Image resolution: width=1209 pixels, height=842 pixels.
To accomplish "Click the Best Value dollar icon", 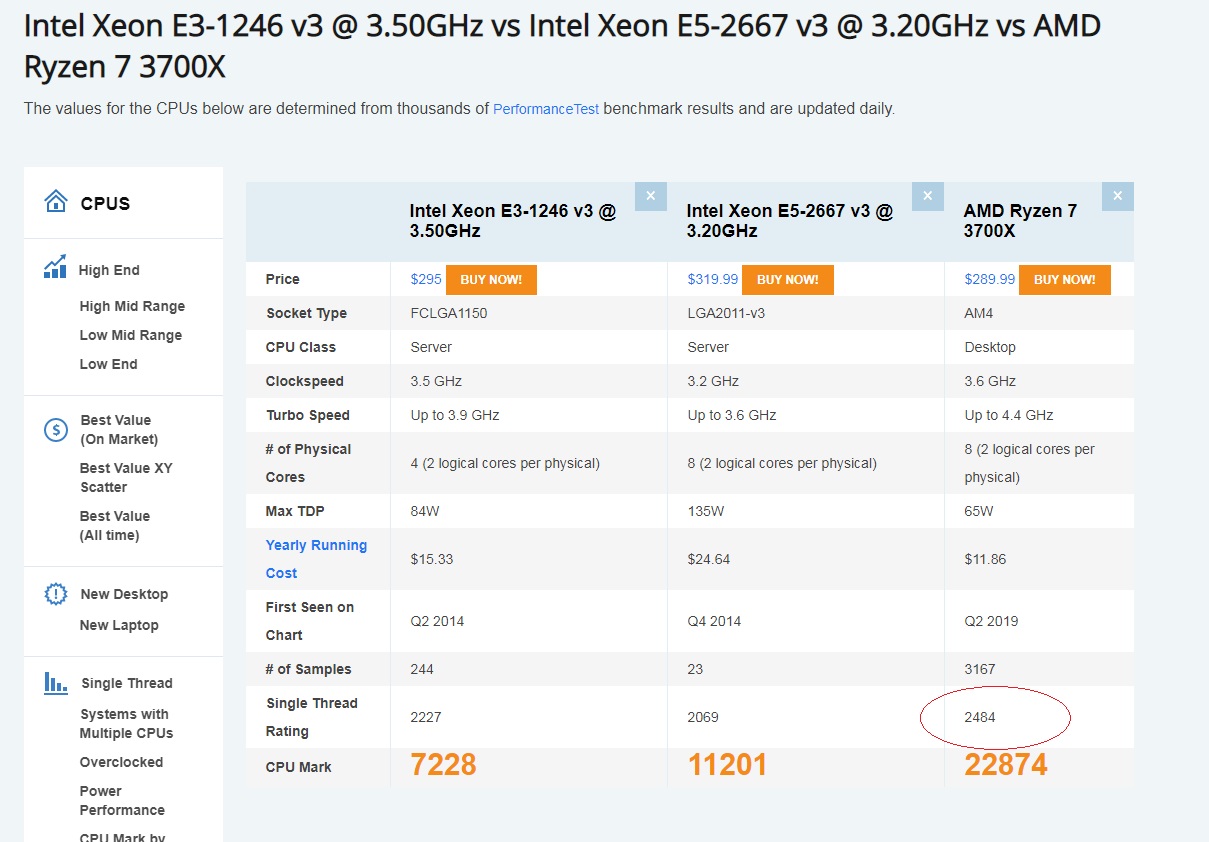I will 55,430.
